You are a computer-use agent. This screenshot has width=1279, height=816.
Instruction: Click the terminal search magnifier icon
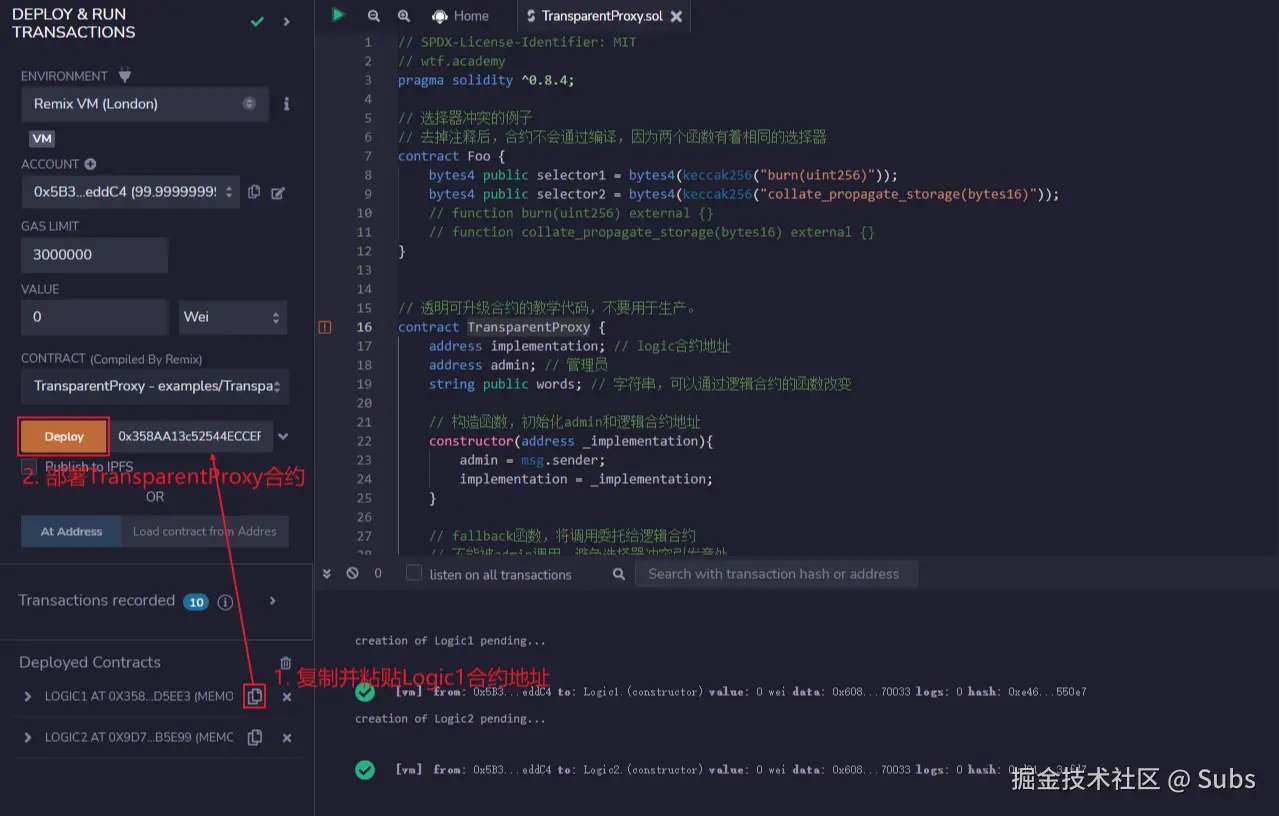(x=619, y=574)
